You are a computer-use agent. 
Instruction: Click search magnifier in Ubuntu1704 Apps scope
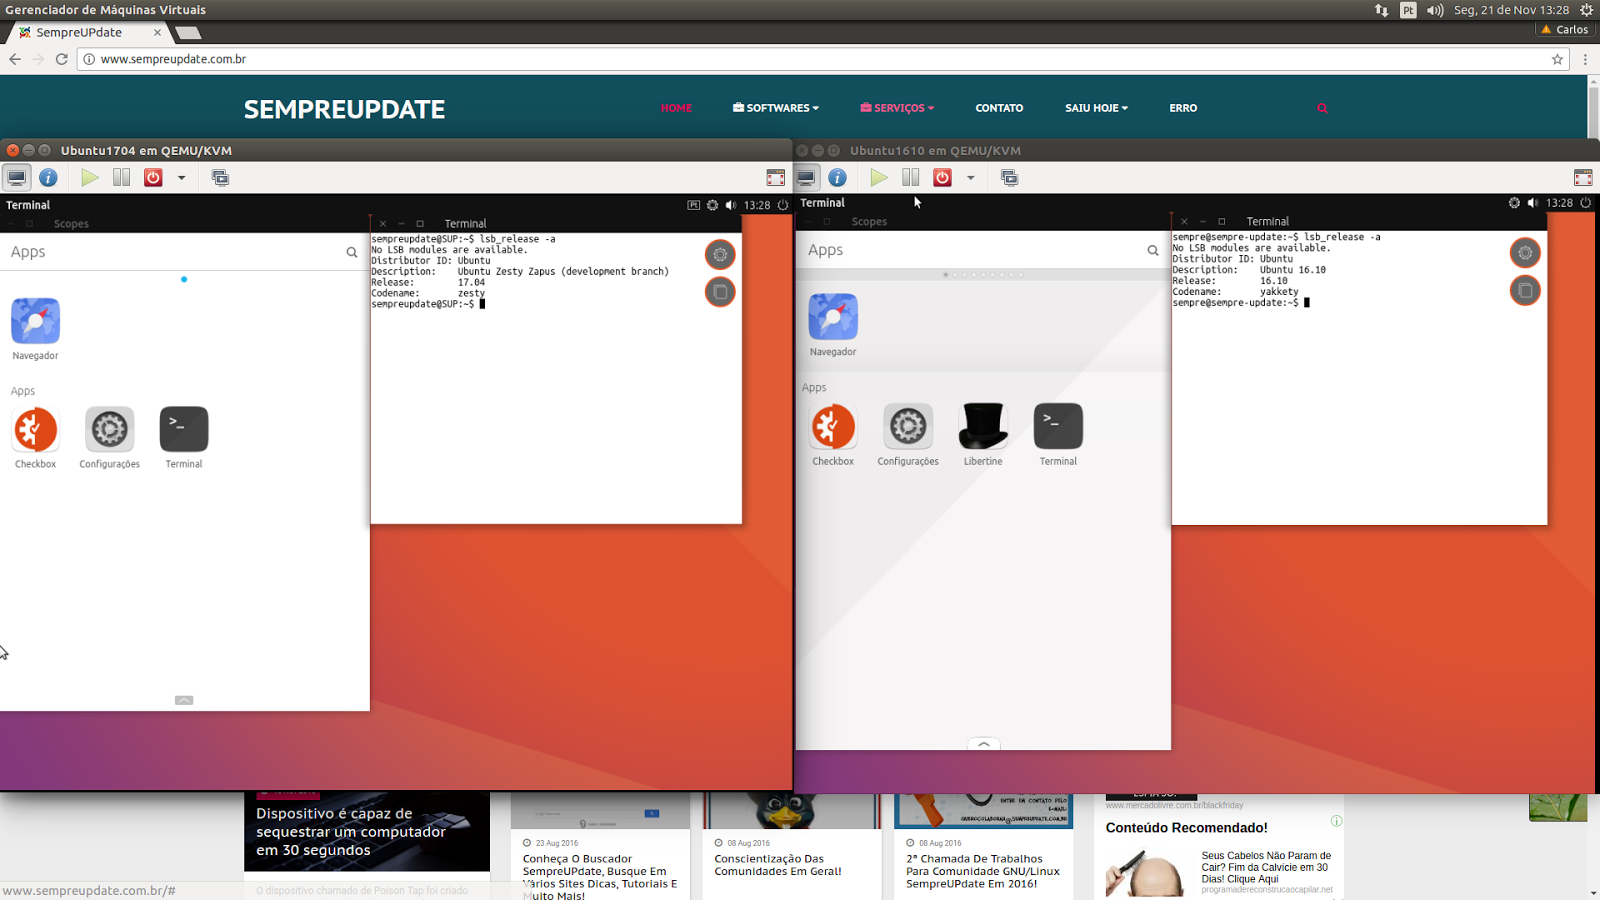click(352, 252)
